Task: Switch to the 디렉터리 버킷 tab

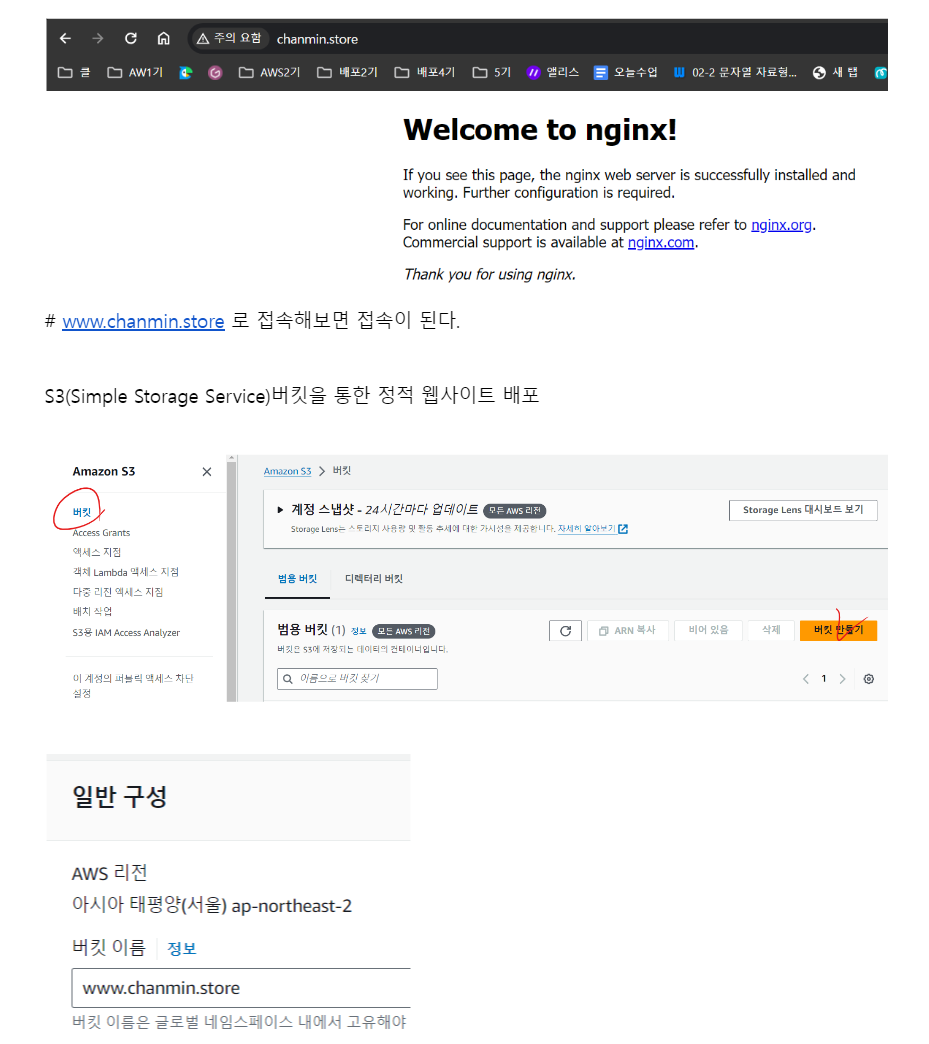Action: click(374, 579)
